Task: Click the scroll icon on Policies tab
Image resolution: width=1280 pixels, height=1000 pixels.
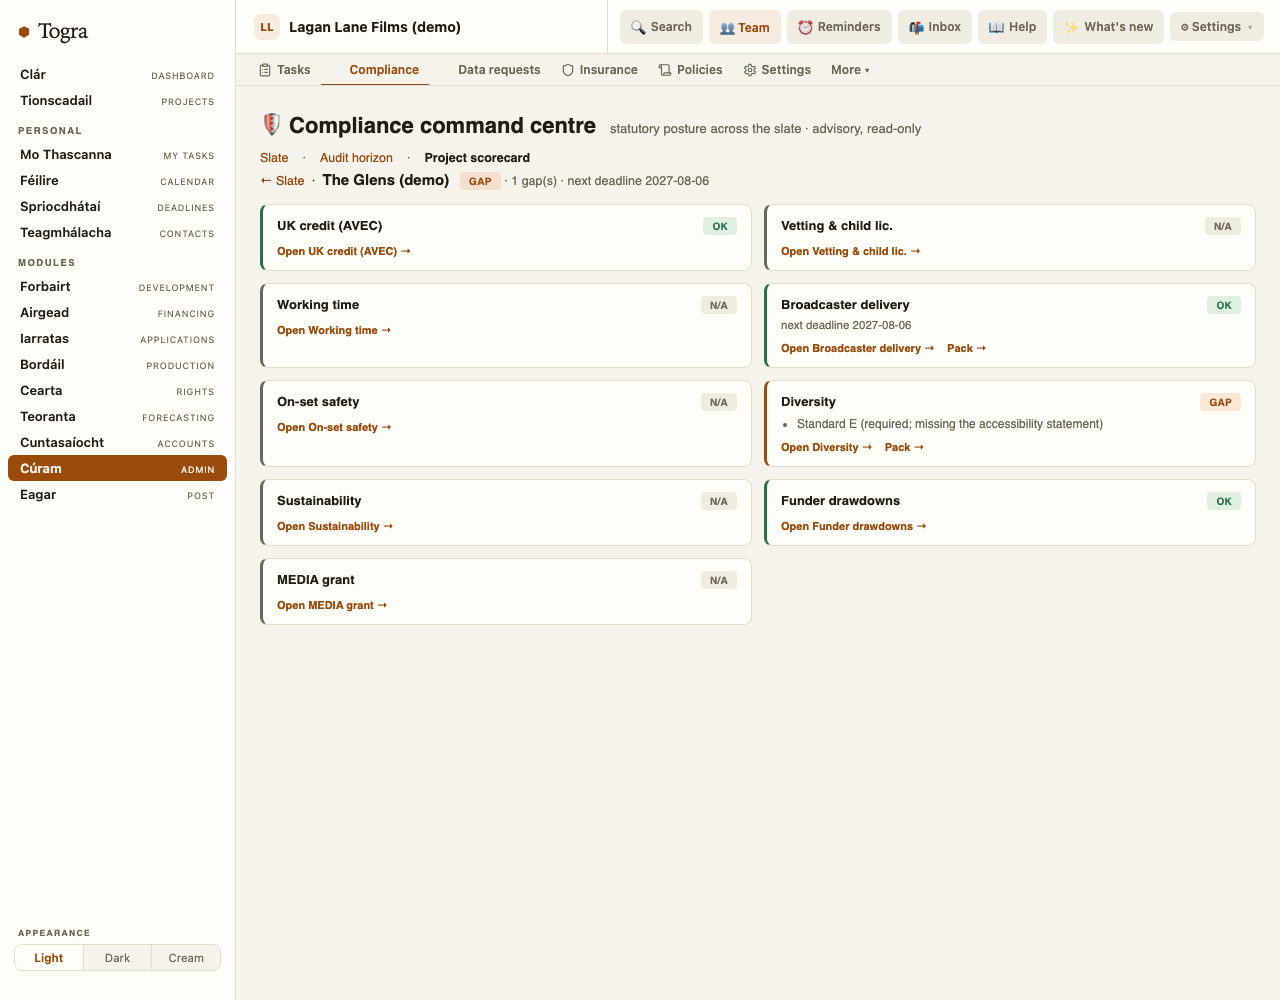Action: 665,70
